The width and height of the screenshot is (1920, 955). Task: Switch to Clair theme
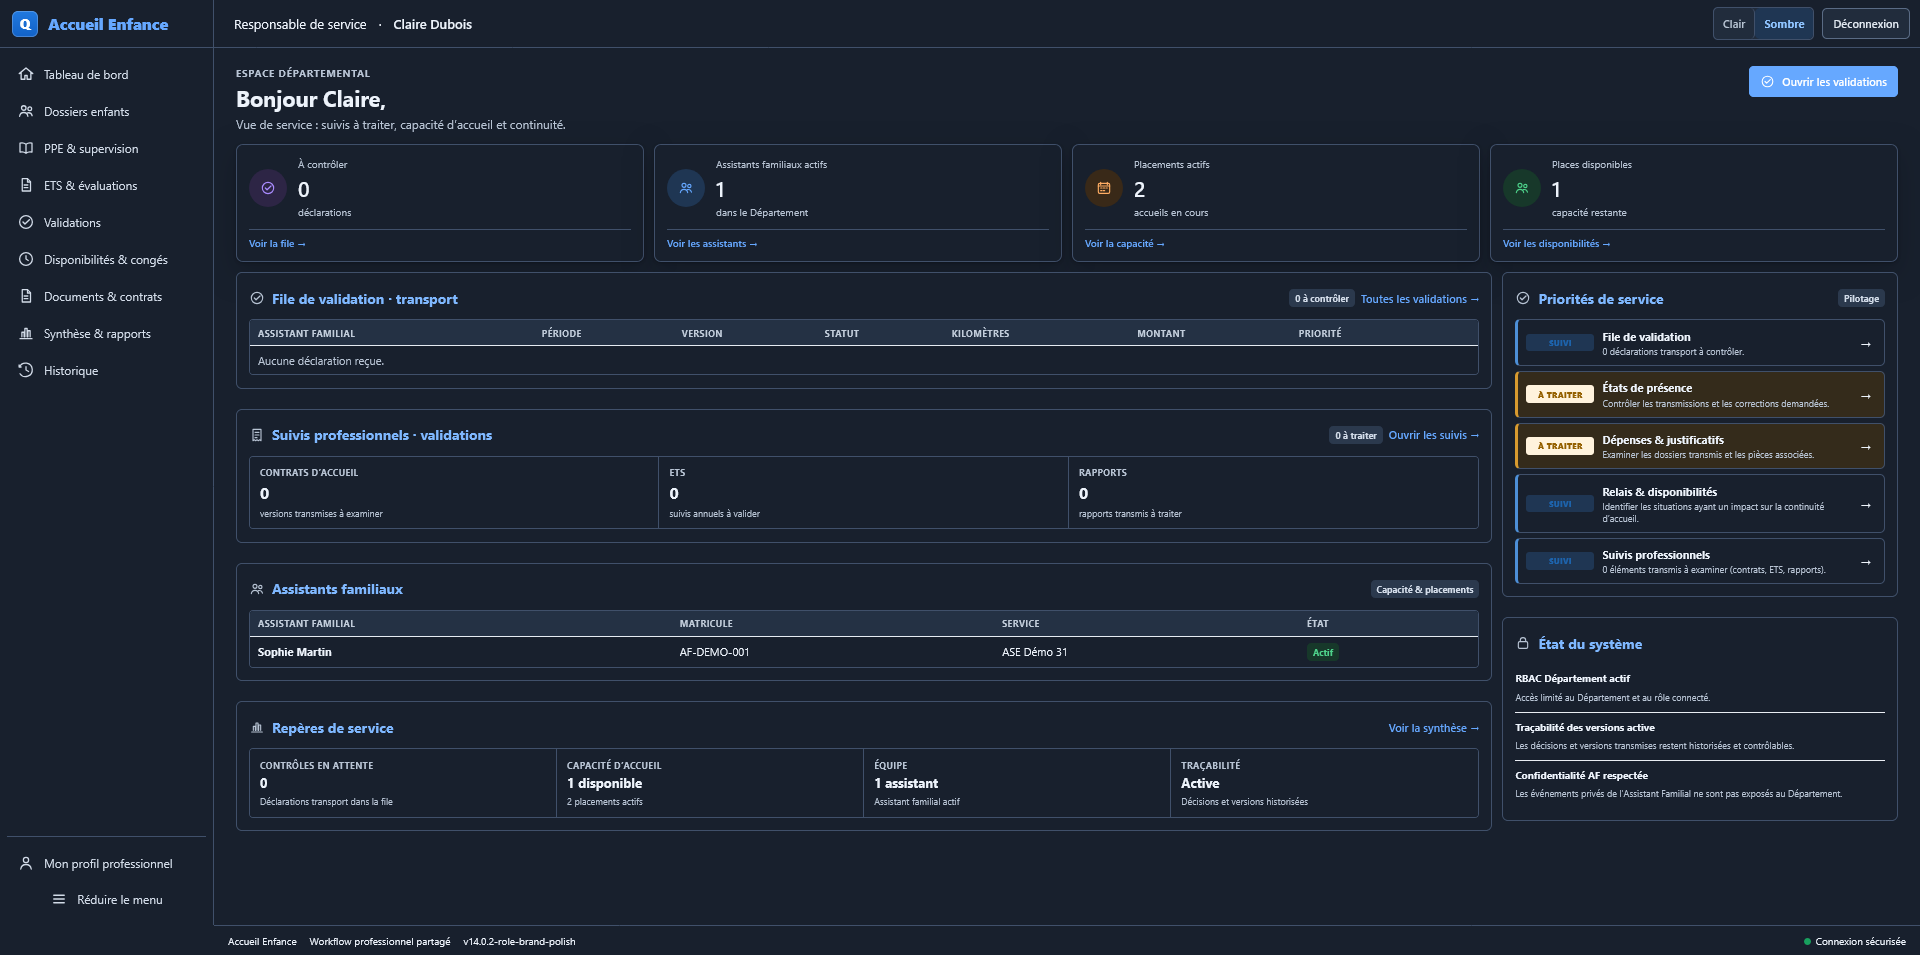1734,24
